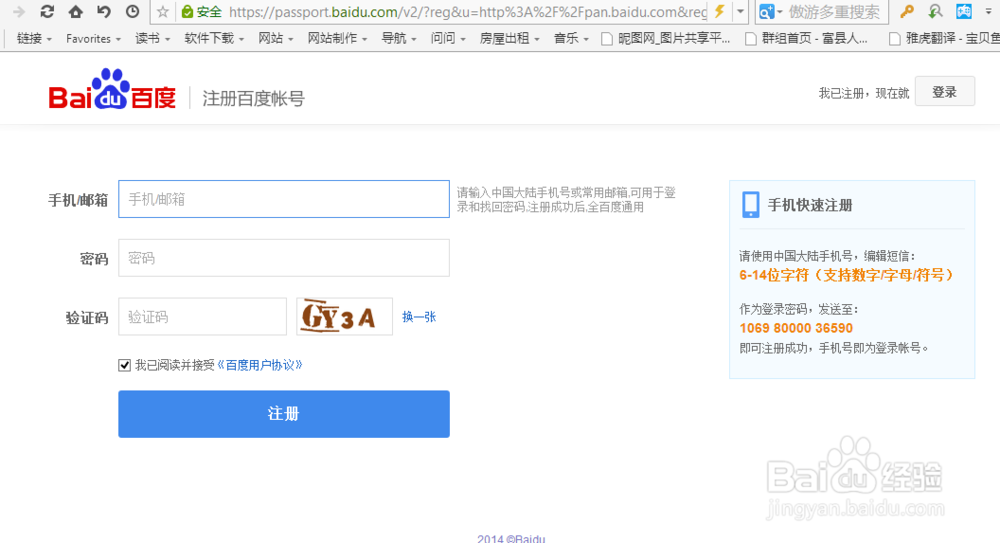Click the green arrow toolbar icon
This screenshot has height=543, width=1000.
point(935,11)
